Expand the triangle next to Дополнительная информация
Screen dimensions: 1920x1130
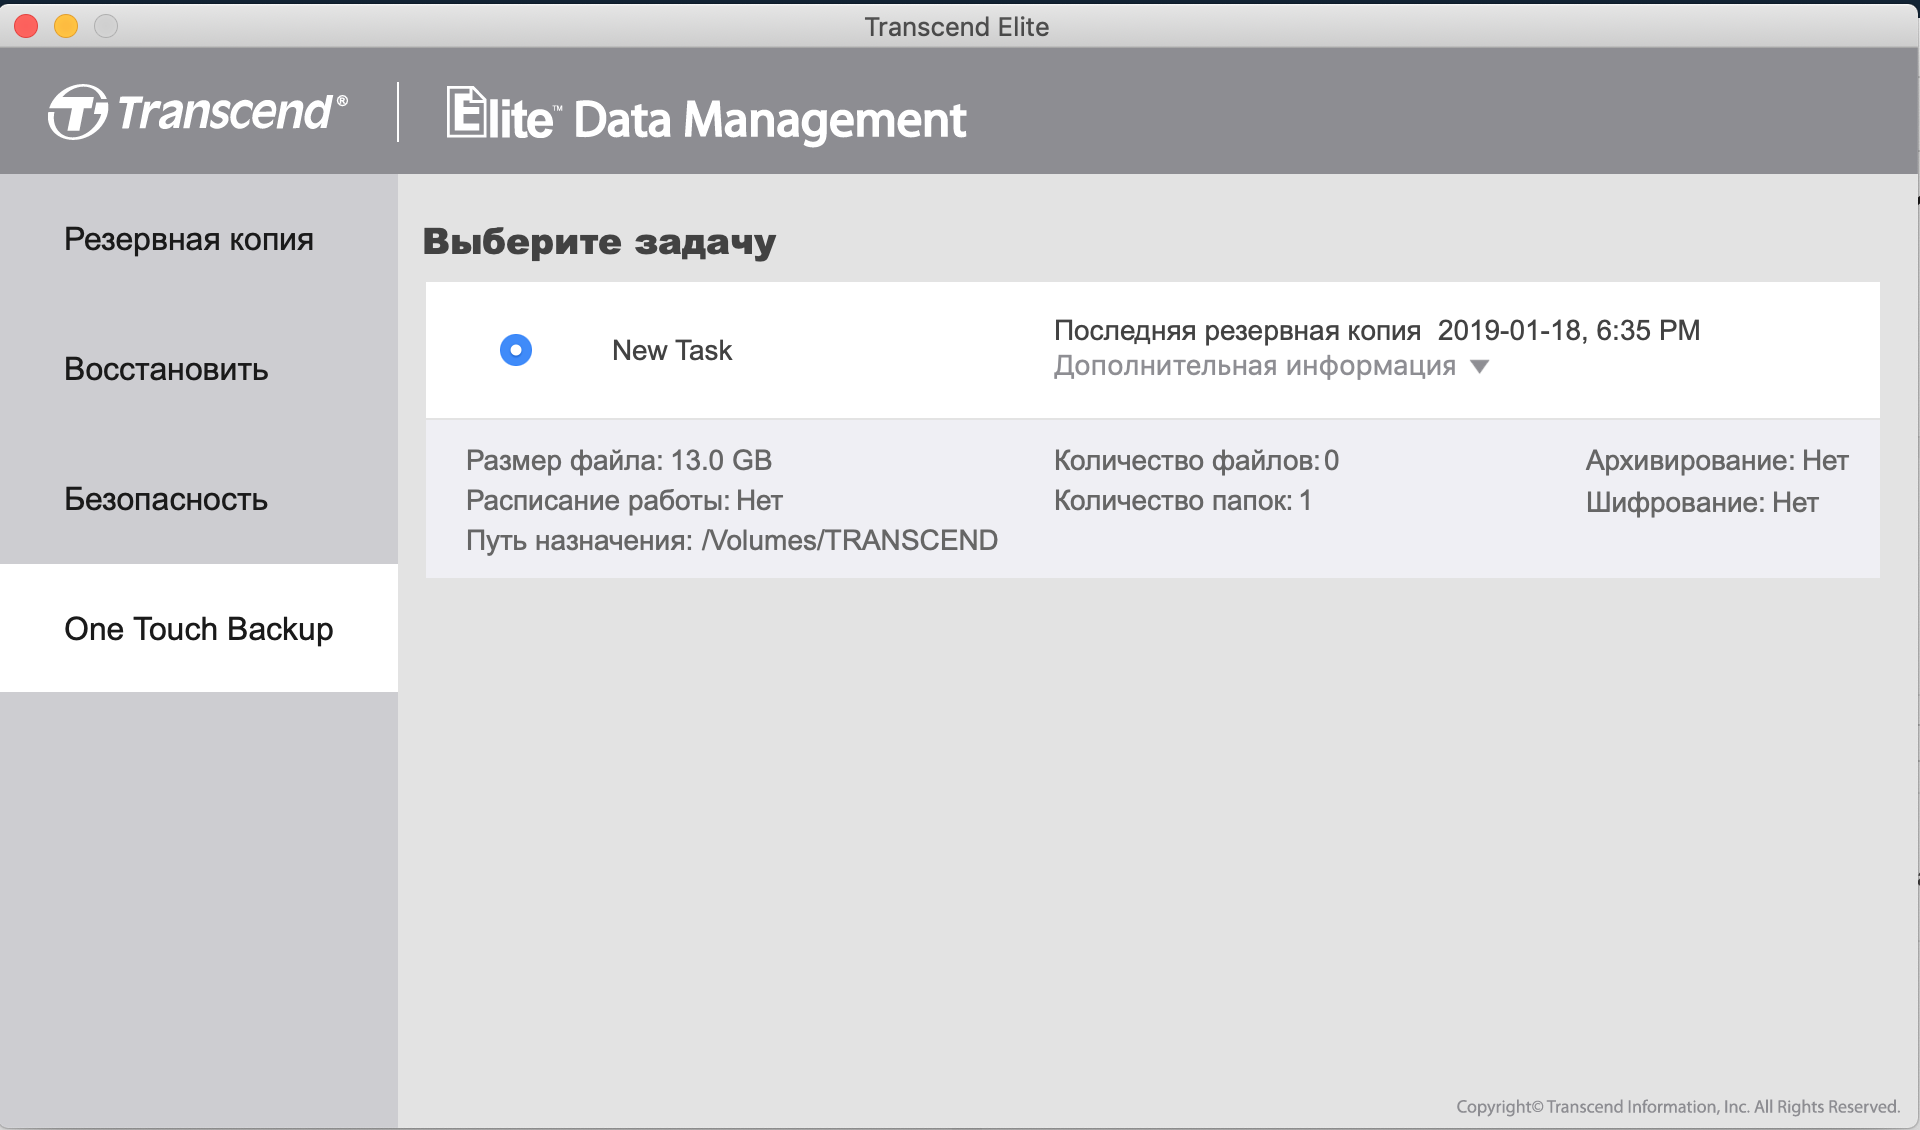pyautogui.click(x=1480, y=367)
